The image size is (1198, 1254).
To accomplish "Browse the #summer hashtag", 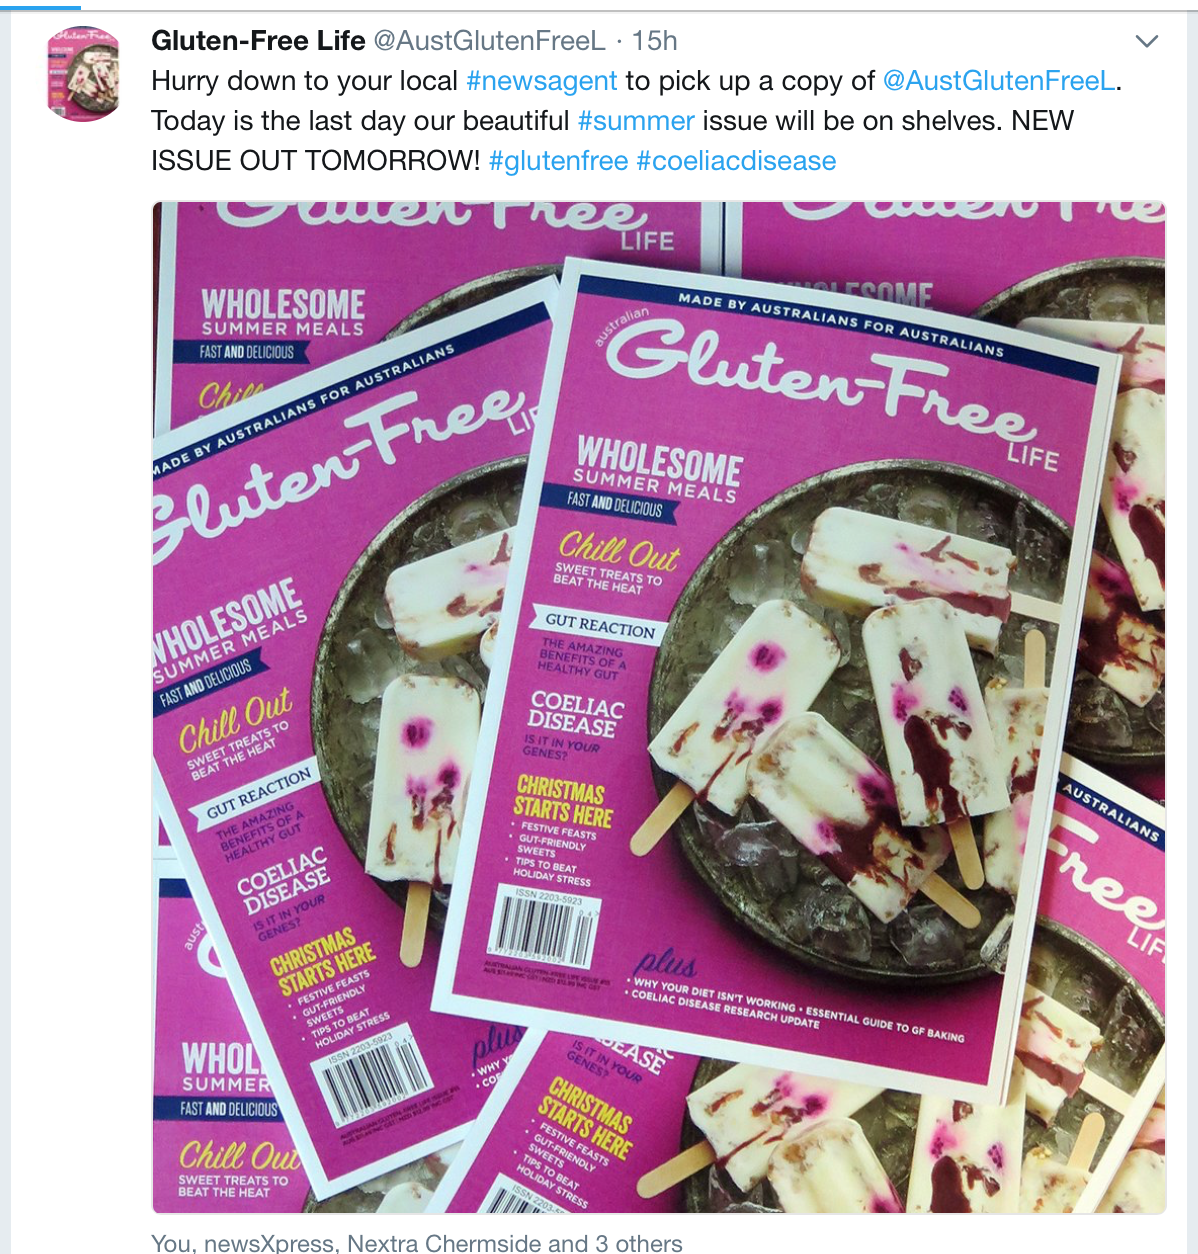I will tap(636, 121).
